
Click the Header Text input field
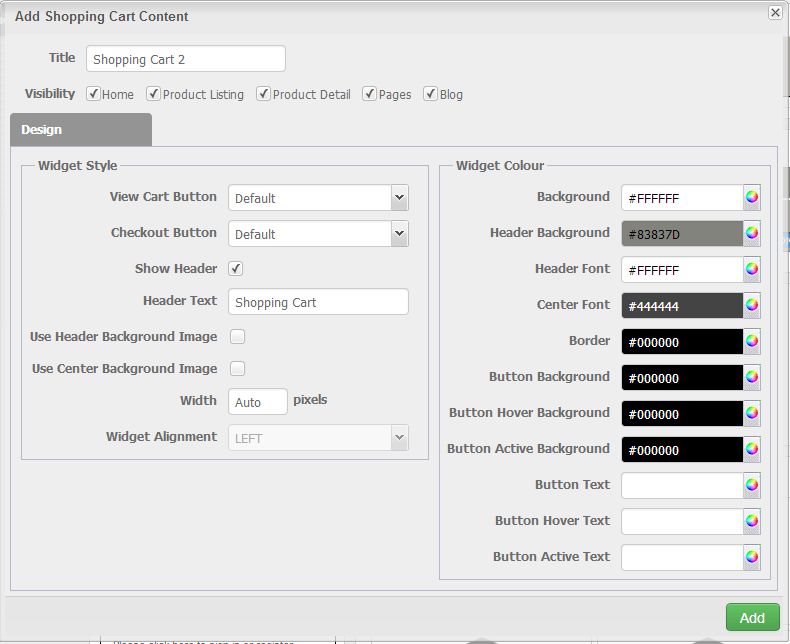pyautogui.click(x=318, y=302)
